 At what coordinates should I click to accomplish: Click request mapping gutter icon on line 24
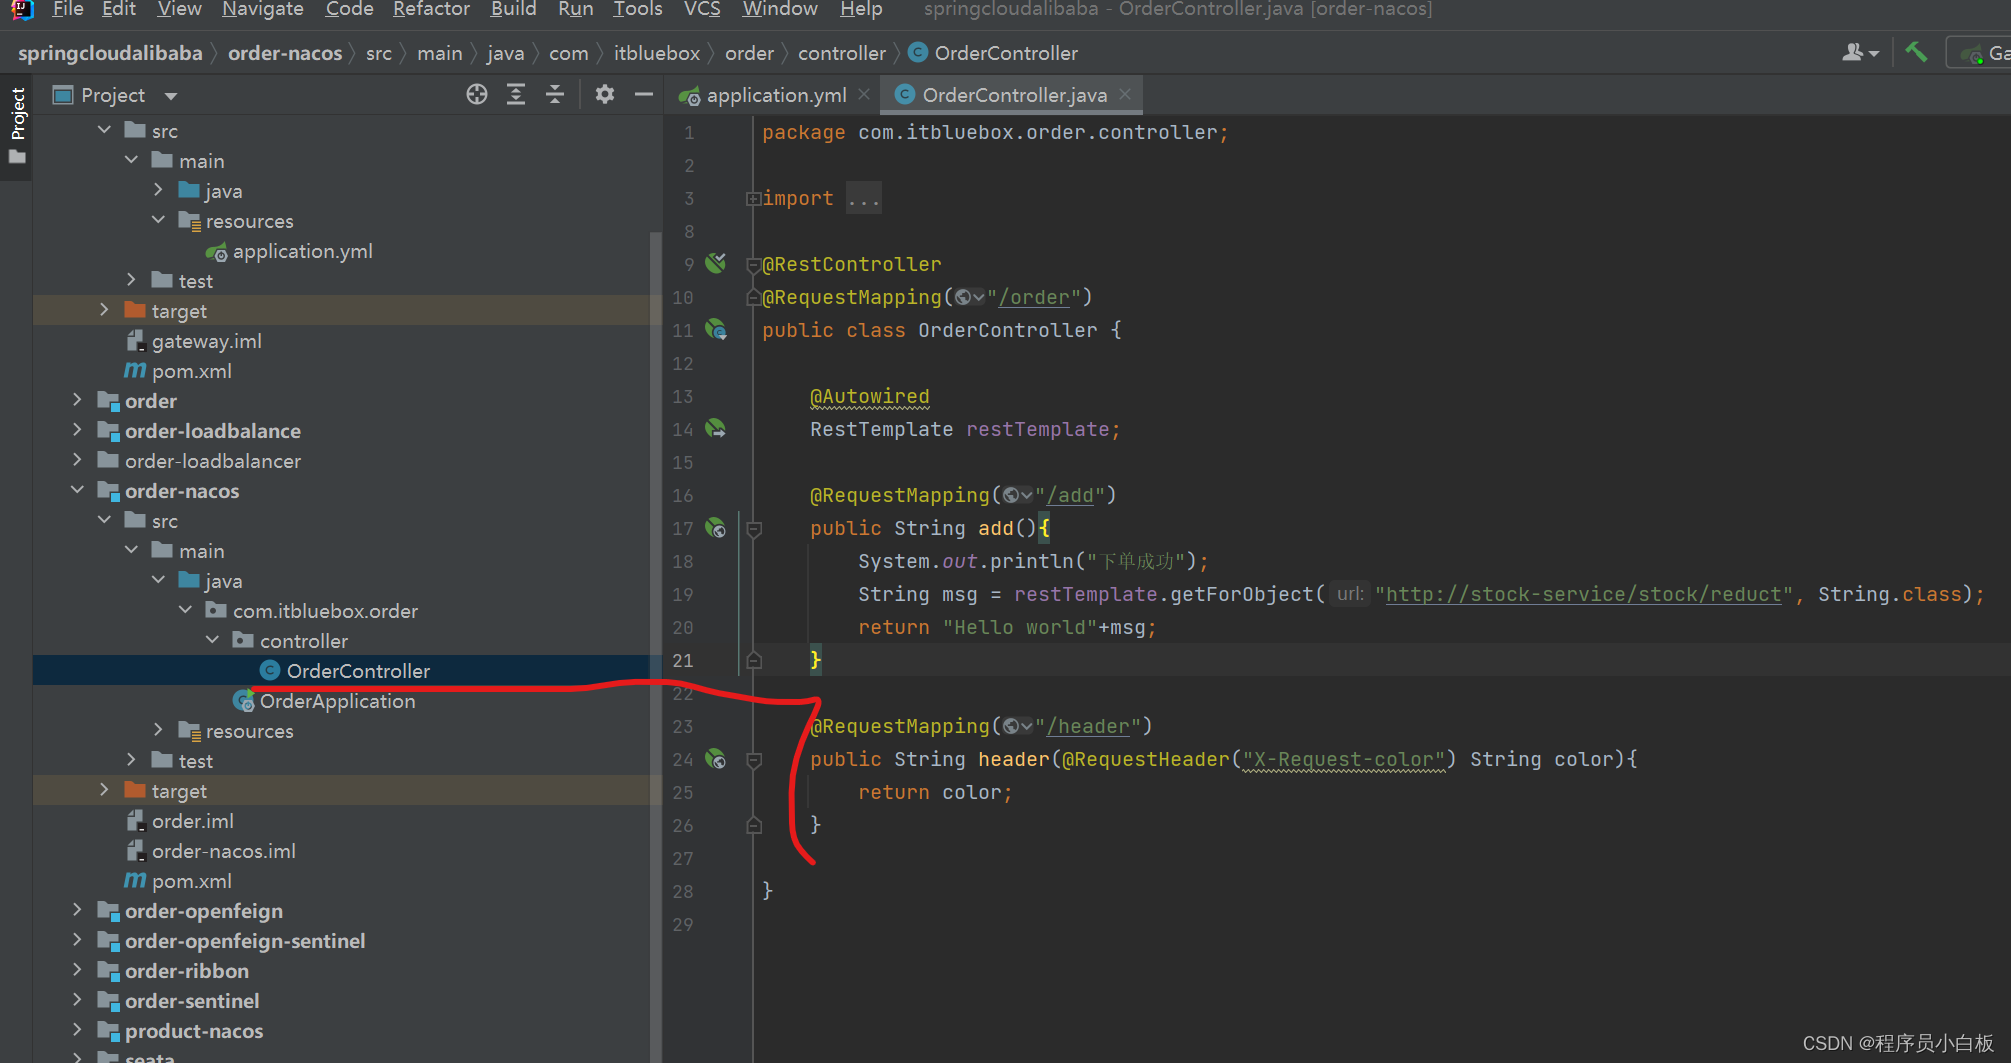pyautogui.click(x=716, y=758)
